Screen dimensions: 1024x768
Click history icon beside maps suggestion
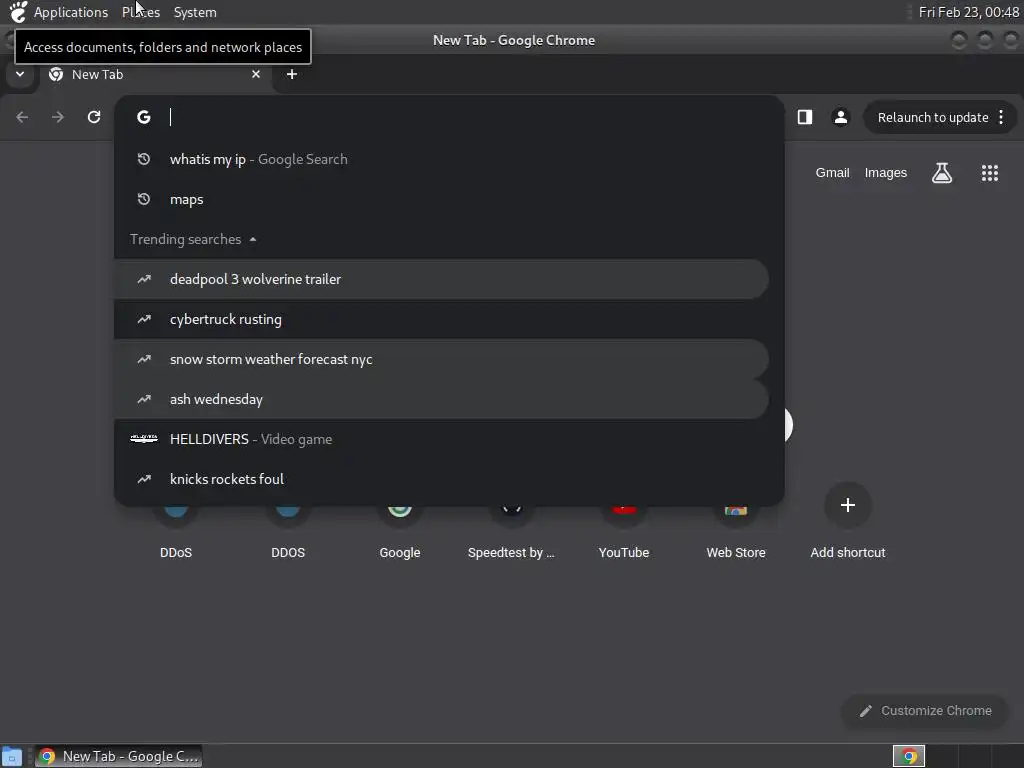(x=144, y=199)
